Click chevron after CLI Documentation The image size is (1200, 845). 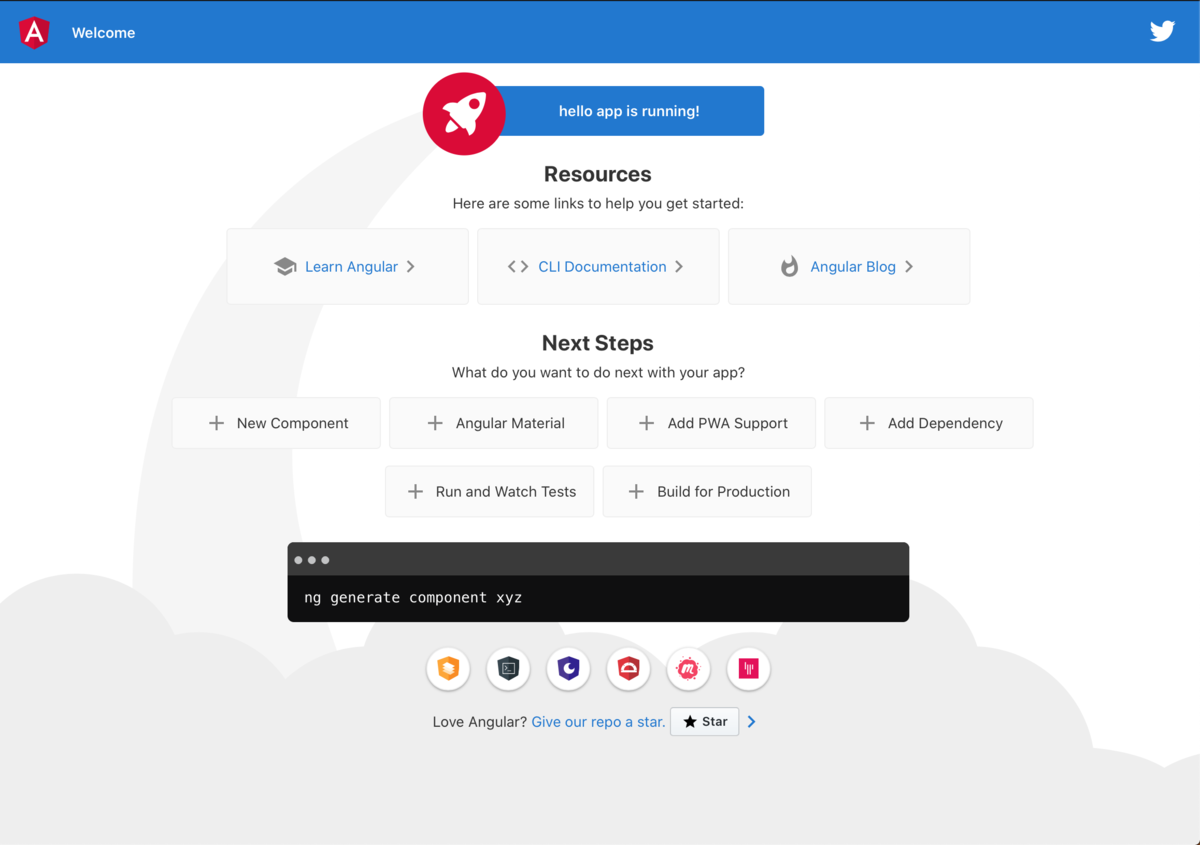tap(679, 267)
